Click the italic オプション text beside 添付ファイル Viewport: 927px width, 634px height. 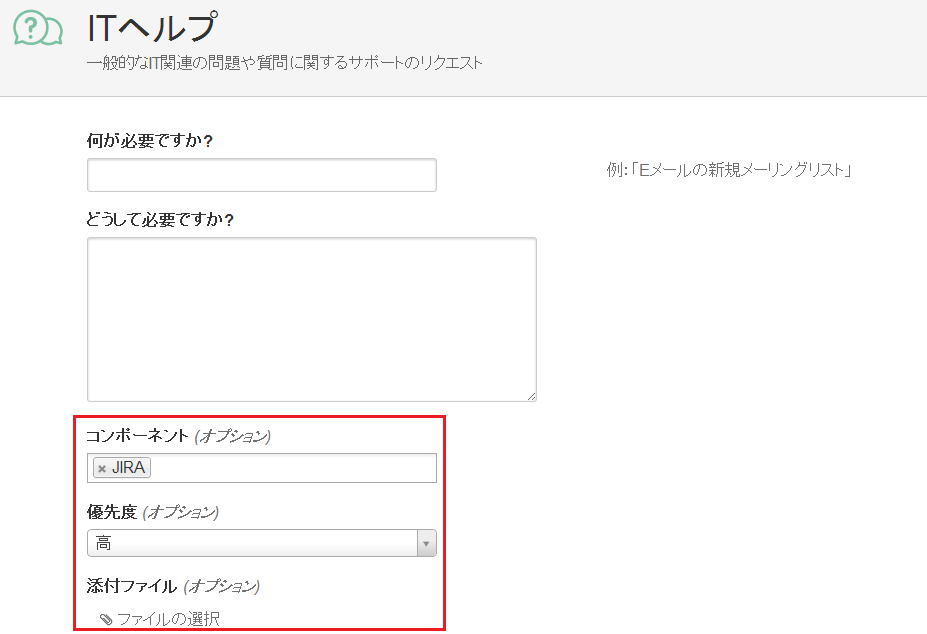pos(222,586)
